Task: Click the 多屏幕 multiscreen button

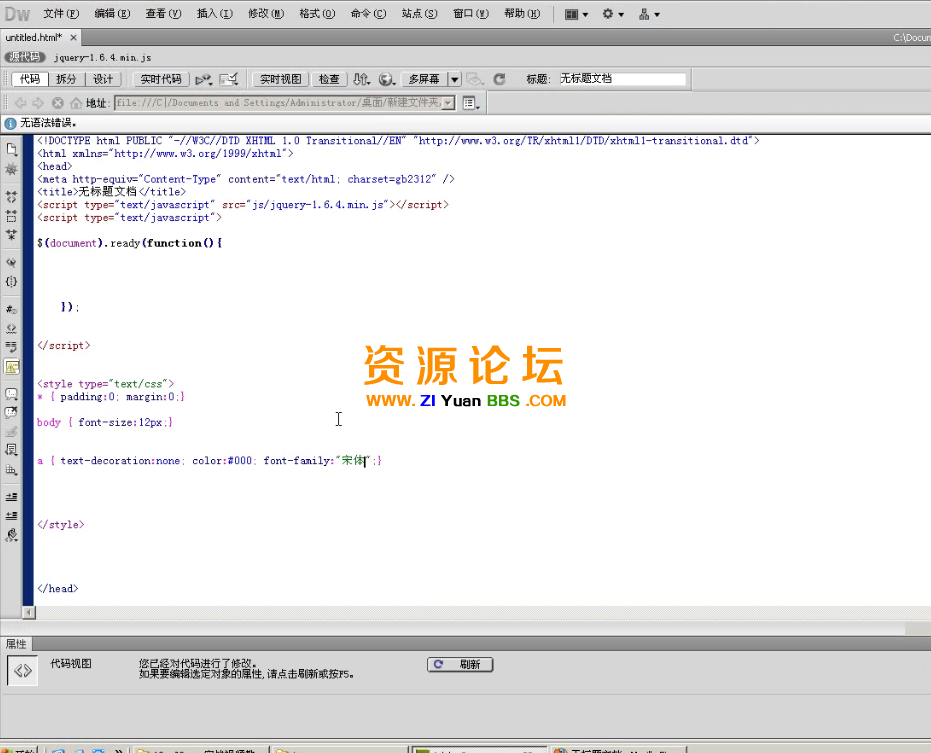Action: click(x=424, y=79)
